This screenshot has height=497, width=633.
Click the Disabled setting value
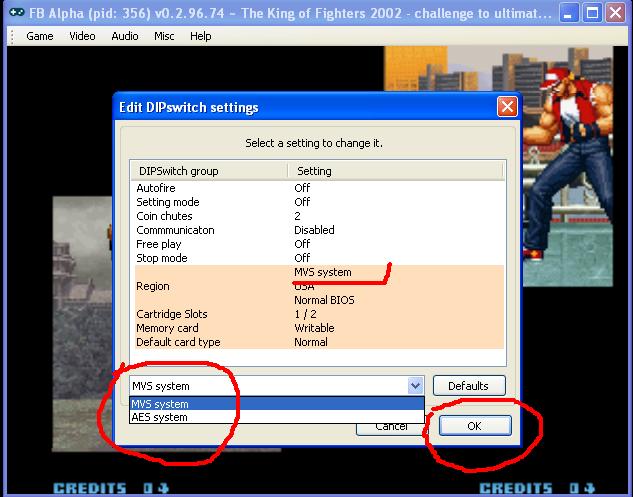[x=314, y=230]
